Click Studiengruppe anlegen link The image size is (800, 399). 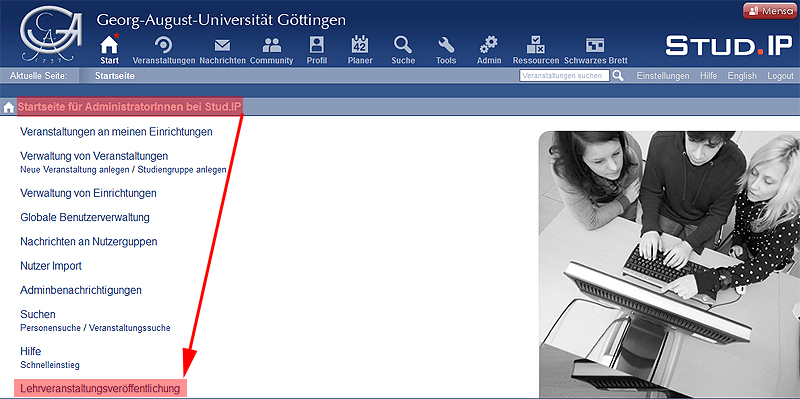click(x=182, y=170)
